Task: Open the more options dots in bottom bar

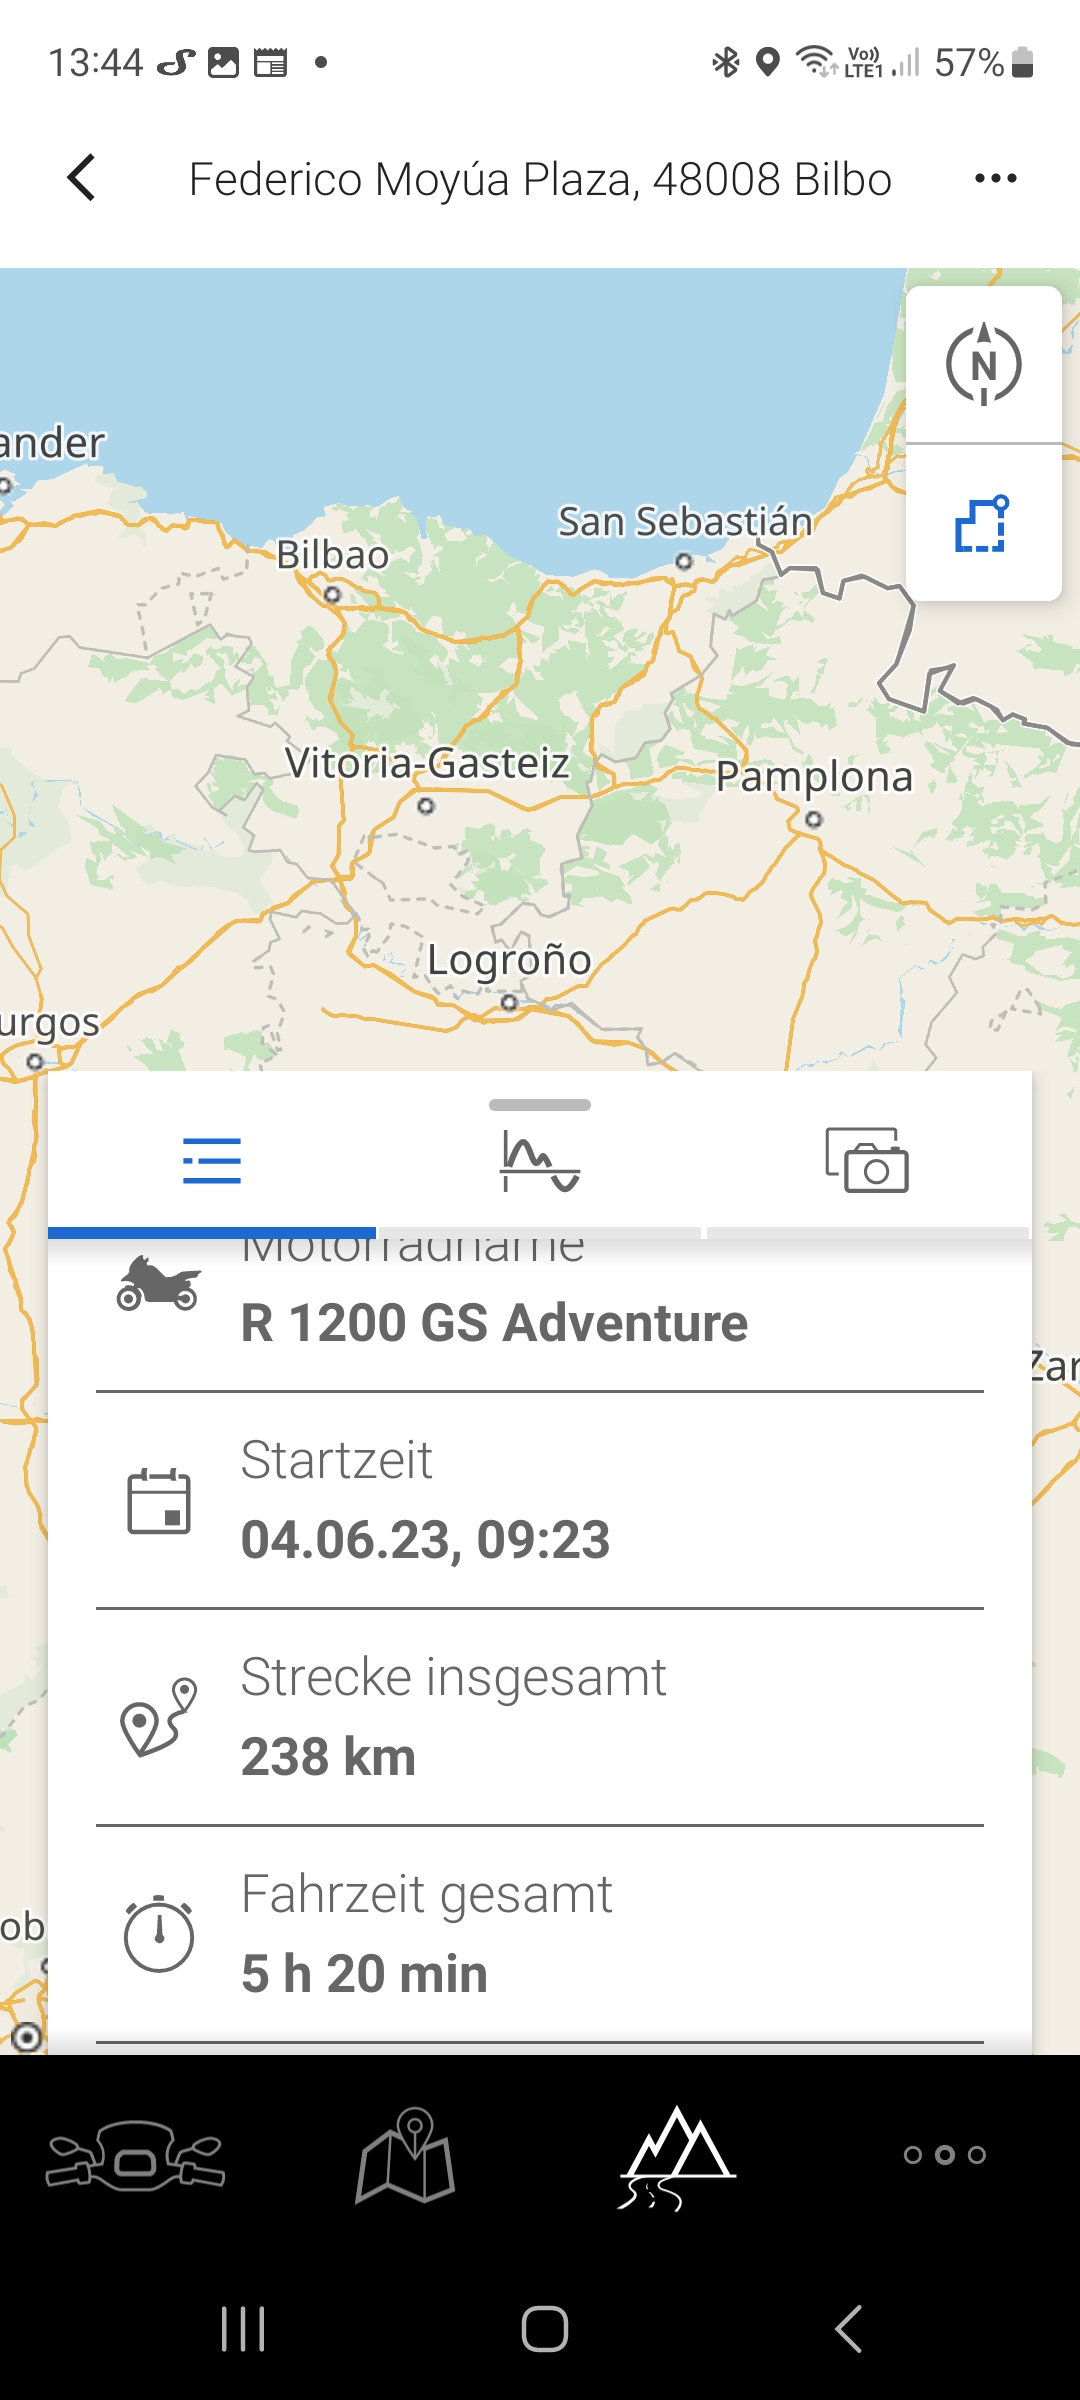Action: click(x=945, y=2155)
